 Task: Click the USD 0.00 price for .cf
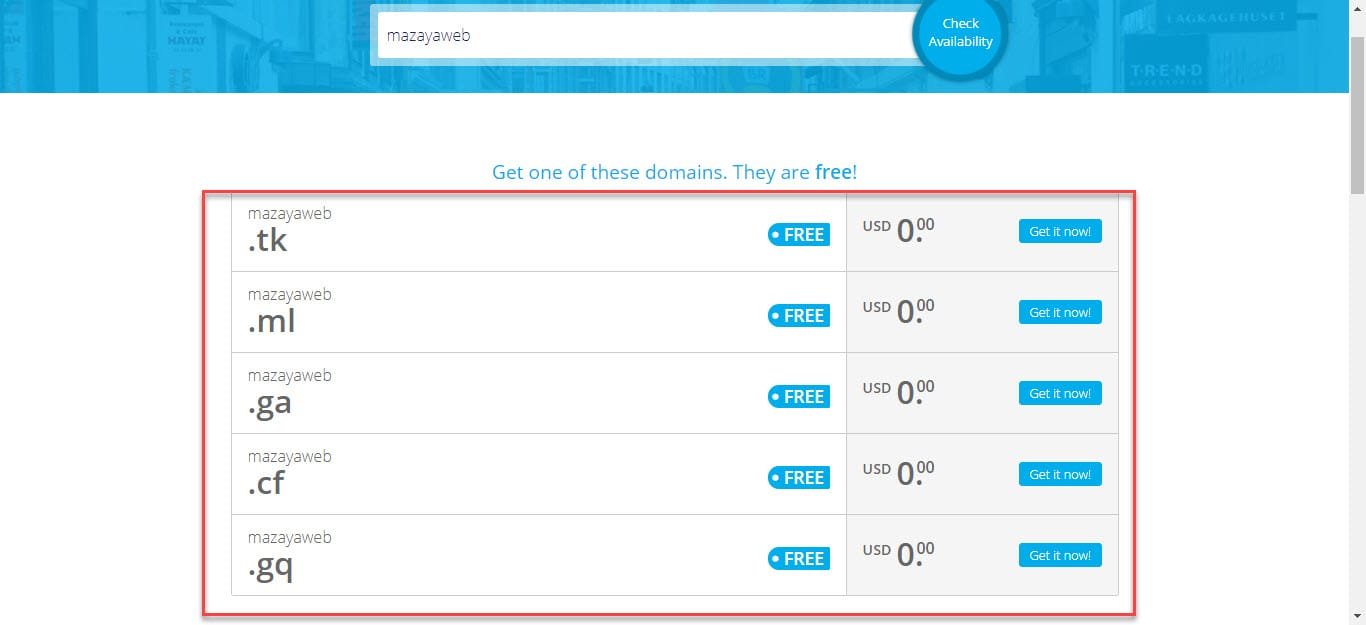click(x=898, y=474)
